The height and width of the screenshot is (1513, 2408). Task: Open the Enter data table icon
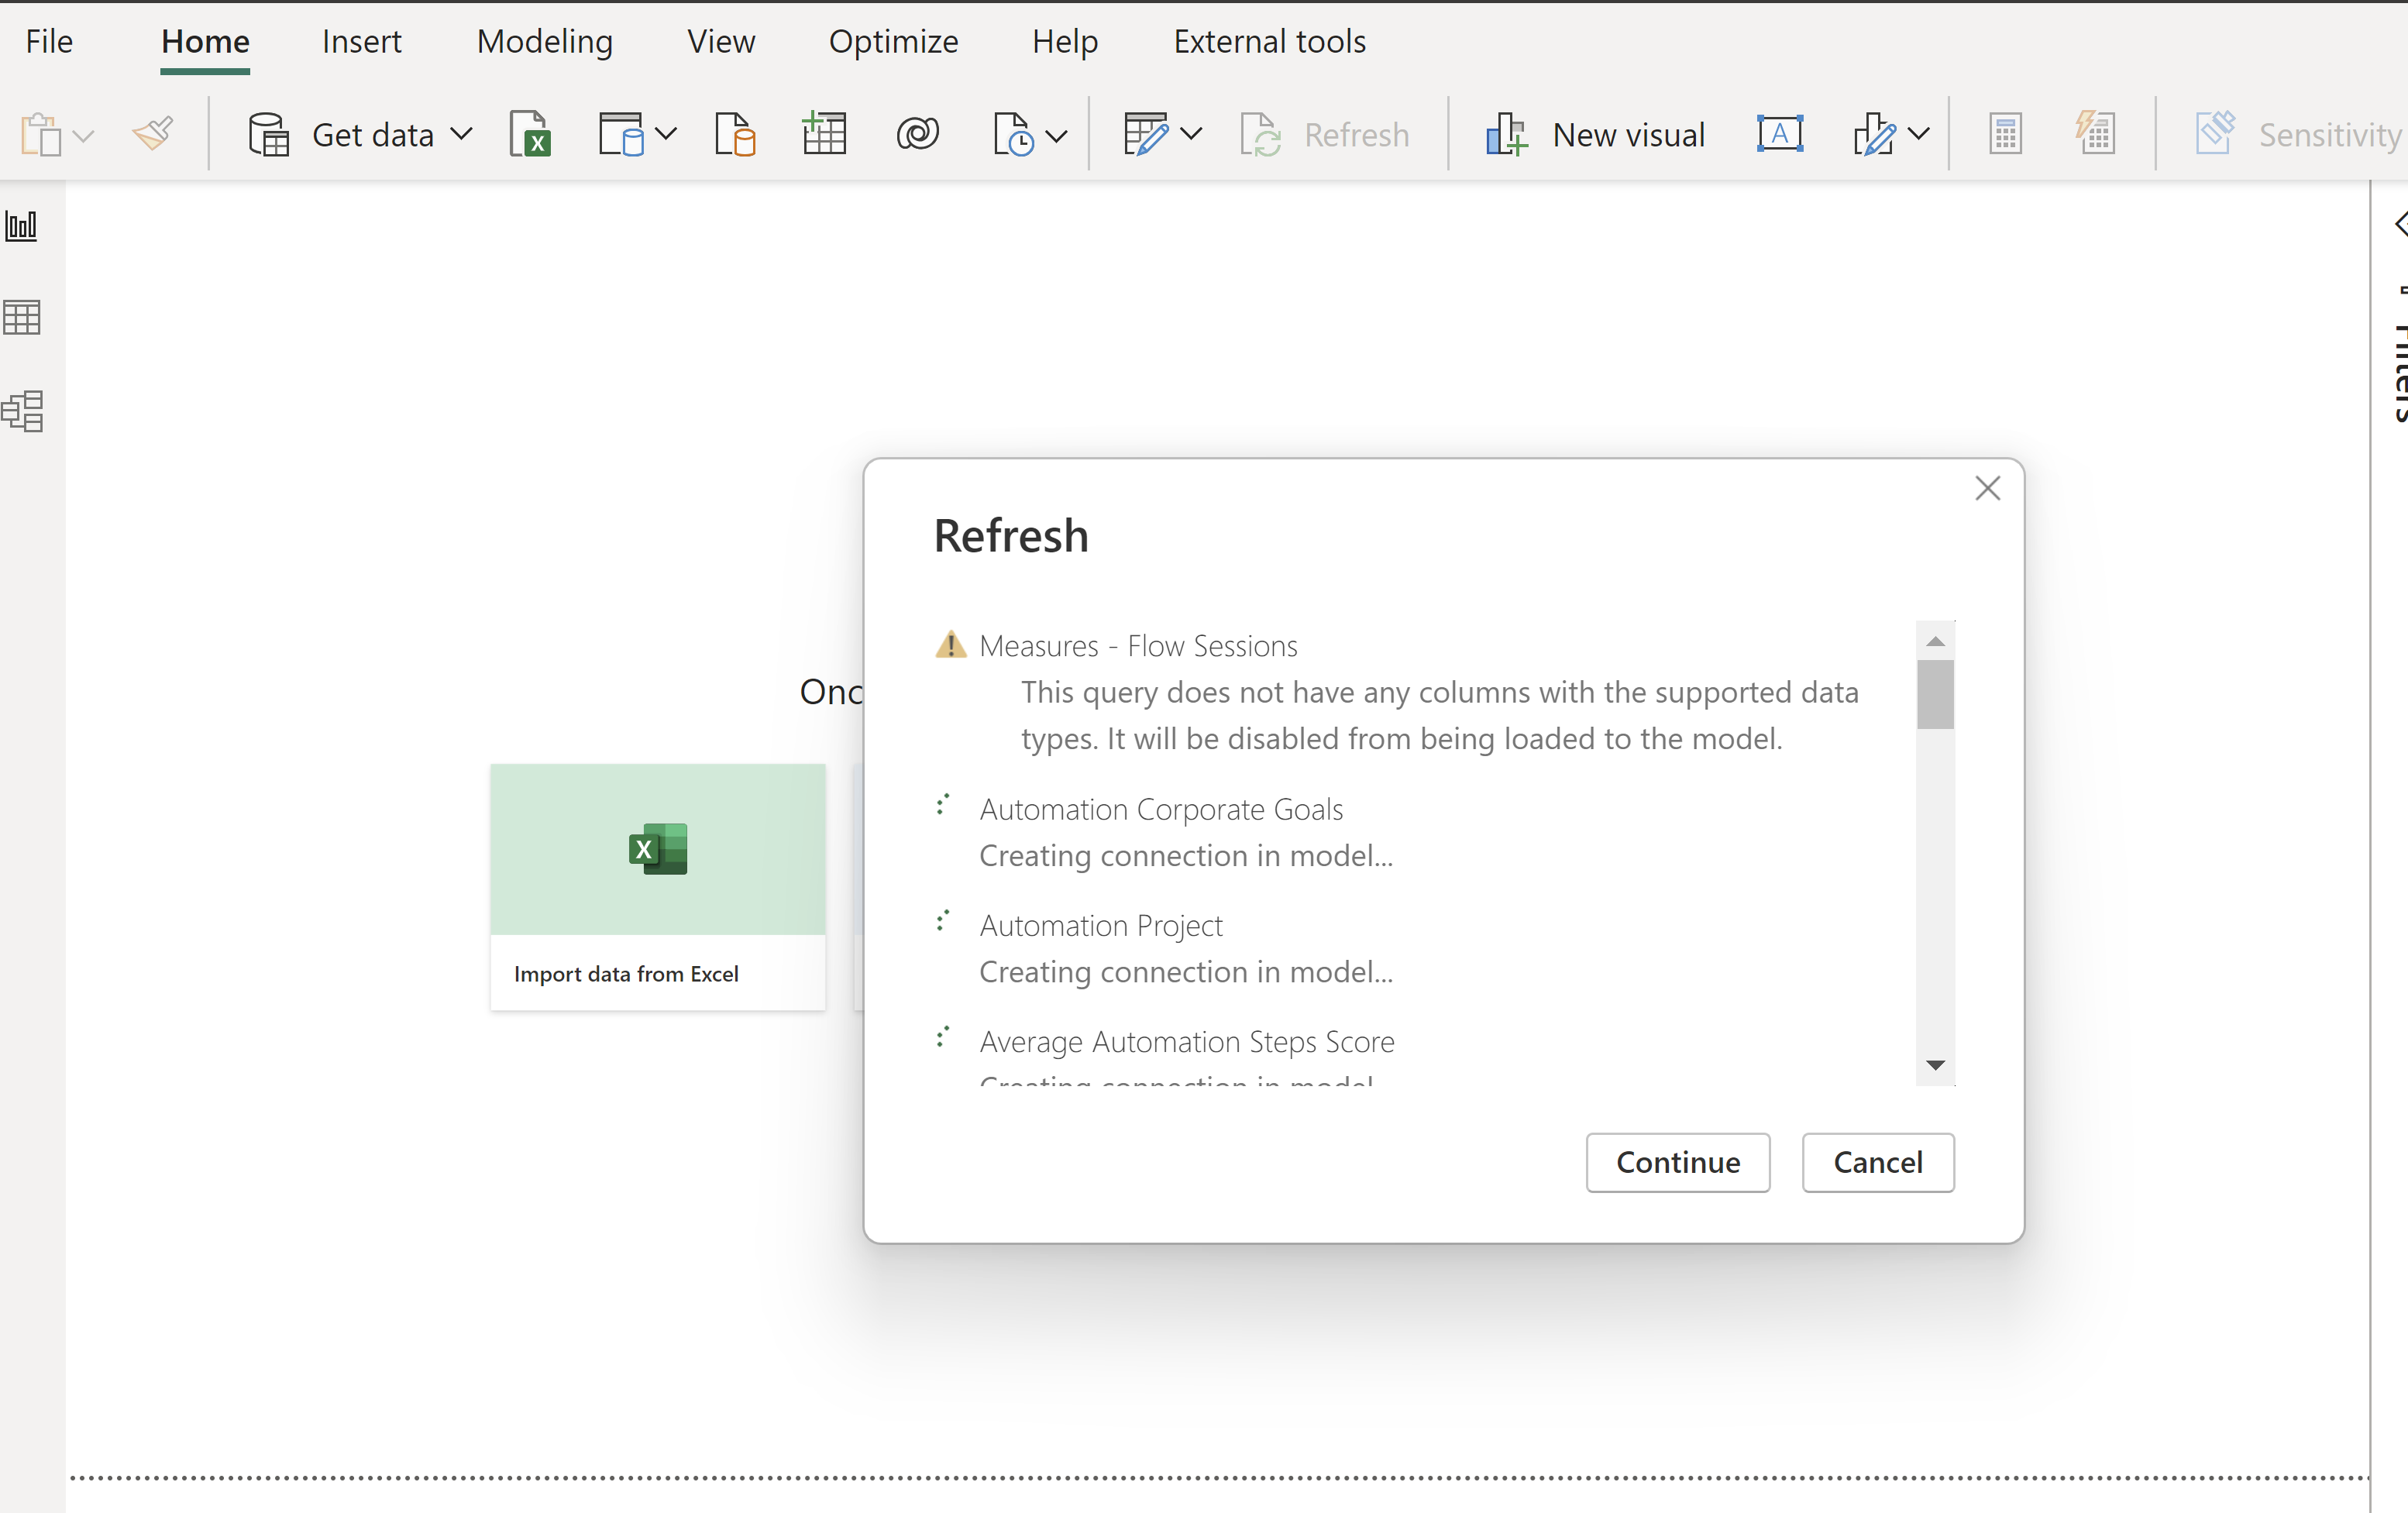824,134
